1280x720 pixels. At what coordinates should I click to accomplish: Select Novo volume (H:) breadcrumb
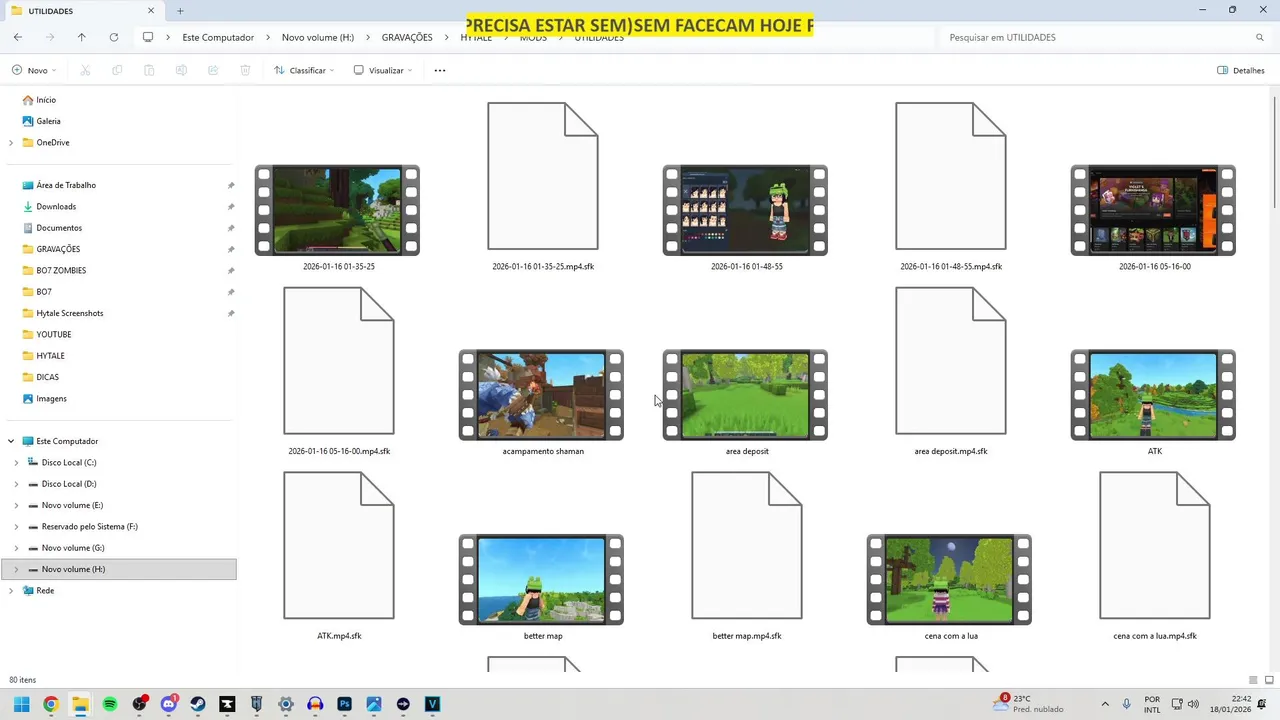pos(318,37)
